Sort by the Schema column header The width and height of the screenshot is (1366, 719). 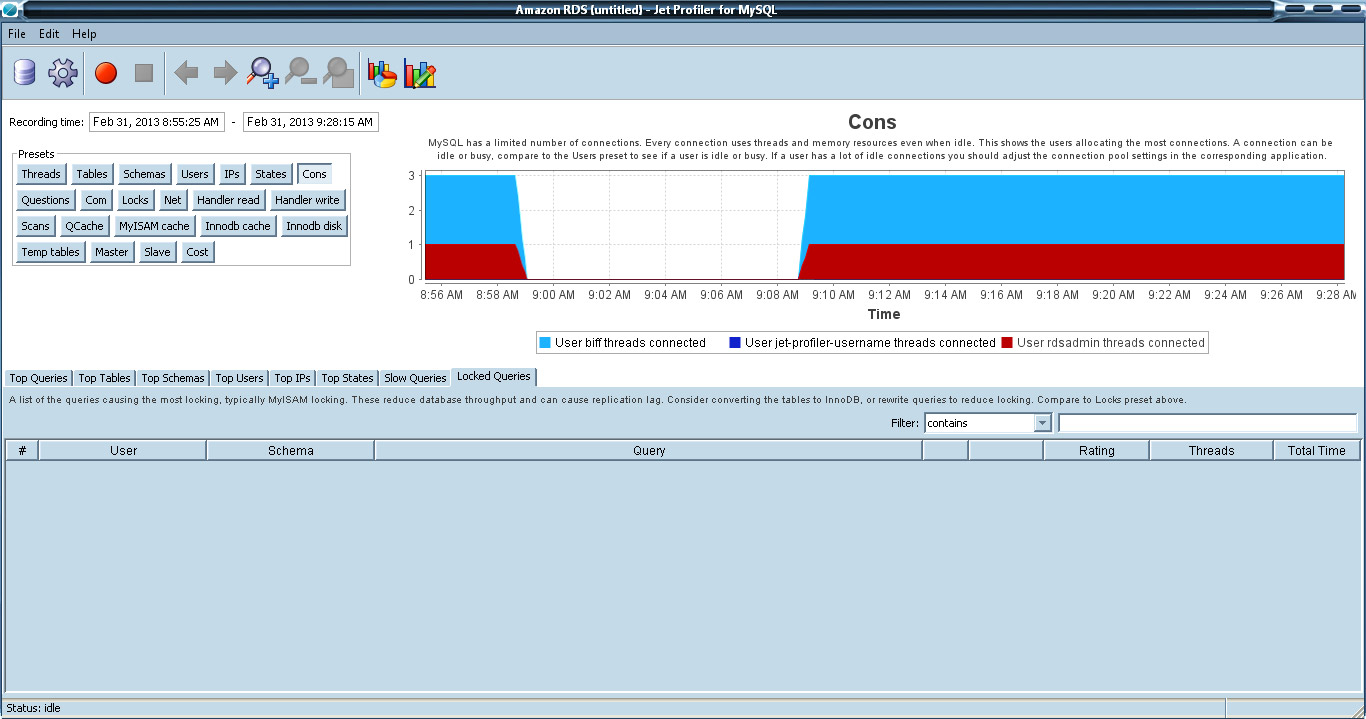click(291, 451)
